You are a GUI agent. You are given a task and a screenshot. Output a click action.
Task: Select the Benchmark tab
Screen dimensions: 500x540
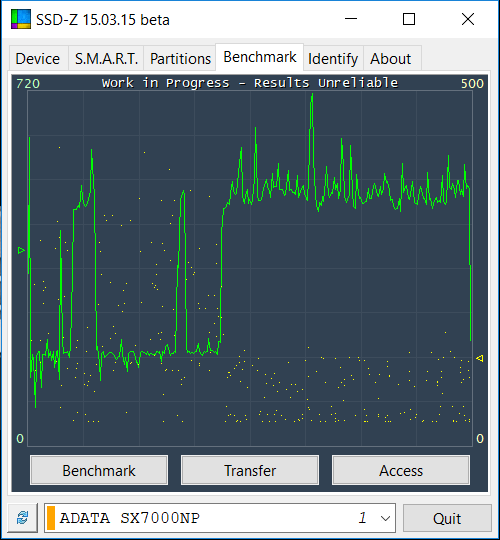coord(259,57)
